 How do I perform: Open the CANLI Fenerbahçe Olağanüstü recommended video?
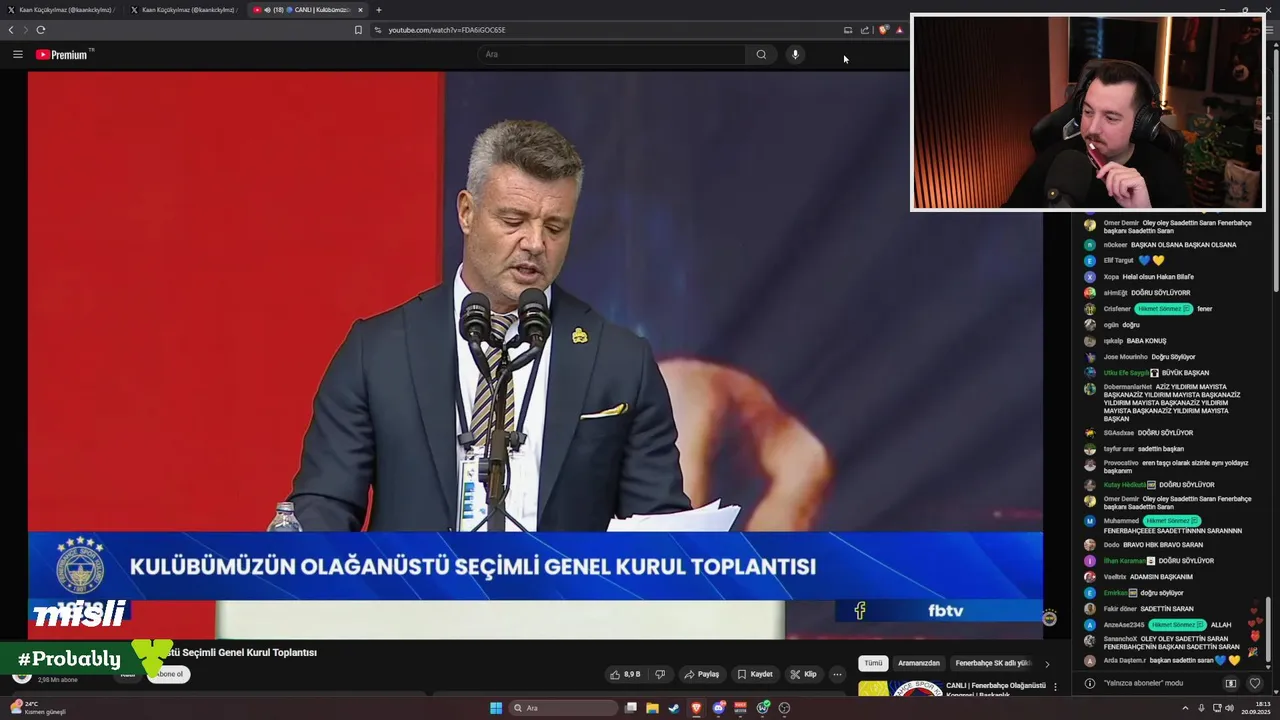click(996, 689)
